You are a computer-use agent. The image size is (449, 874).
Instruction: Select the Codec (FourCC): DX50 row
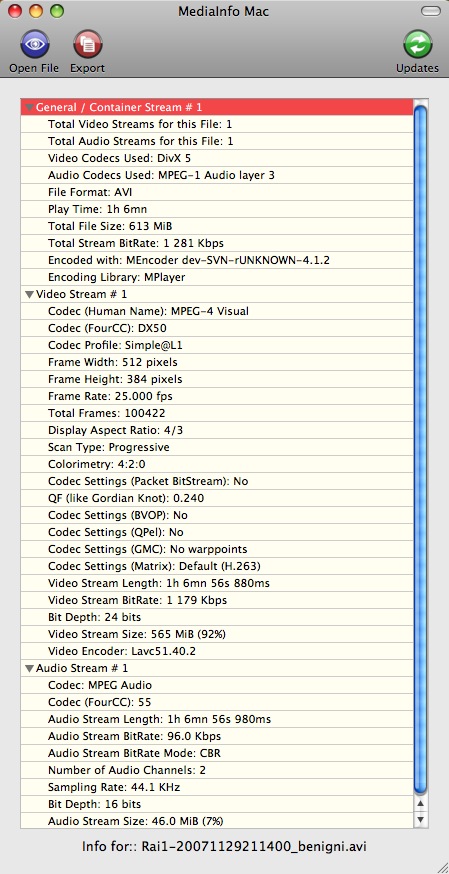[x=217, y=328]
